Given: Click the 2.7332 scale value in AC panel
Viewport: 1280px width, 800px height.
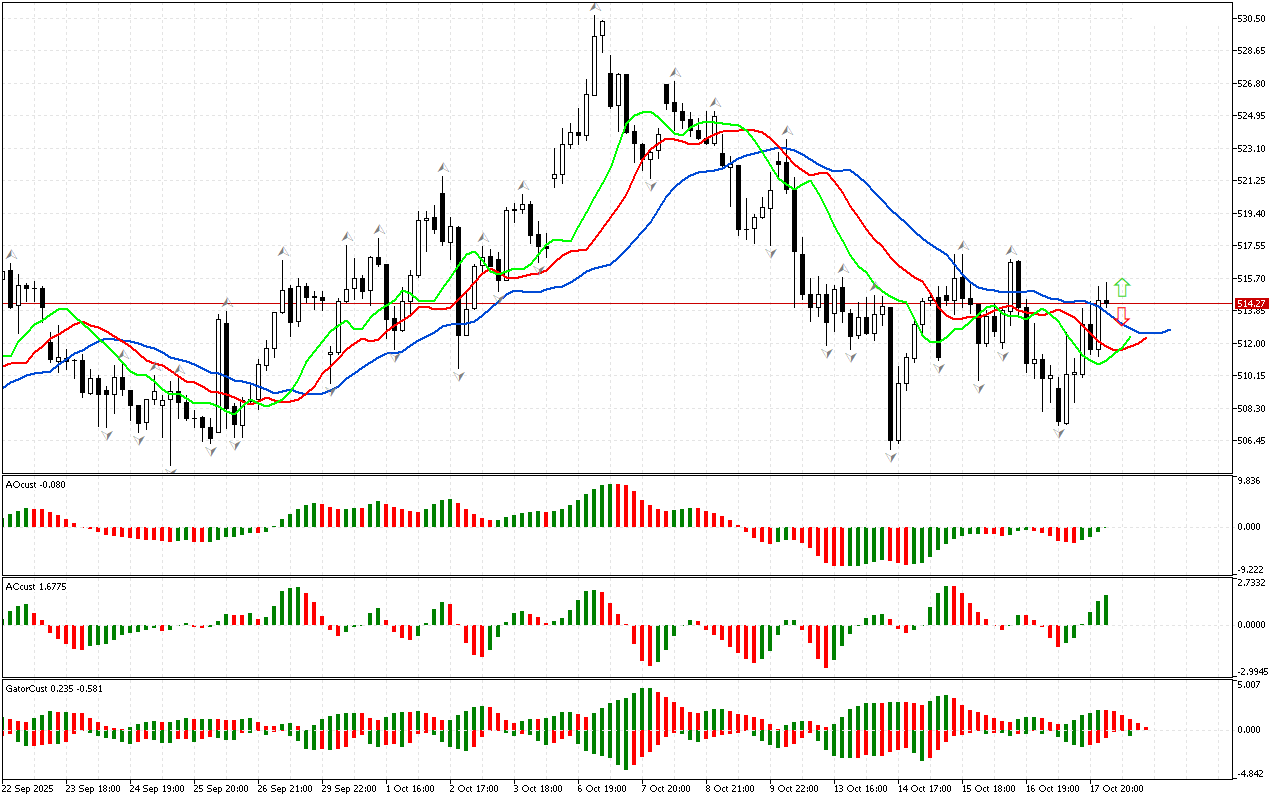Looking at the screenshot, I should point(1252,581).
